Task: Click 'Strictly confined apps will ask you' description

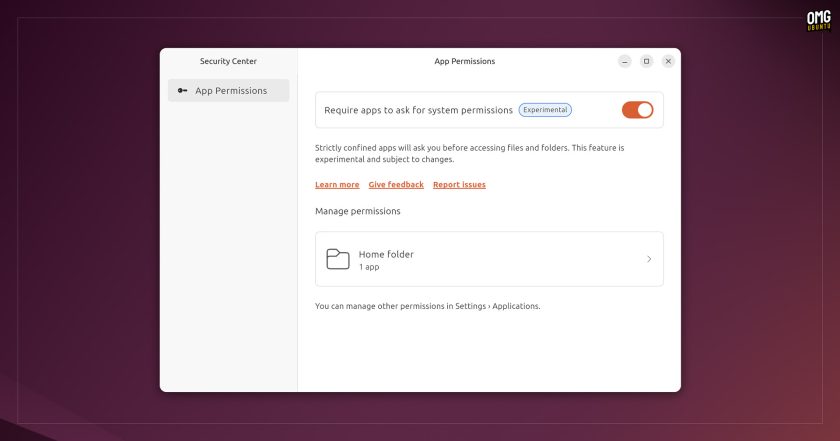Action: tap(469, 153)
